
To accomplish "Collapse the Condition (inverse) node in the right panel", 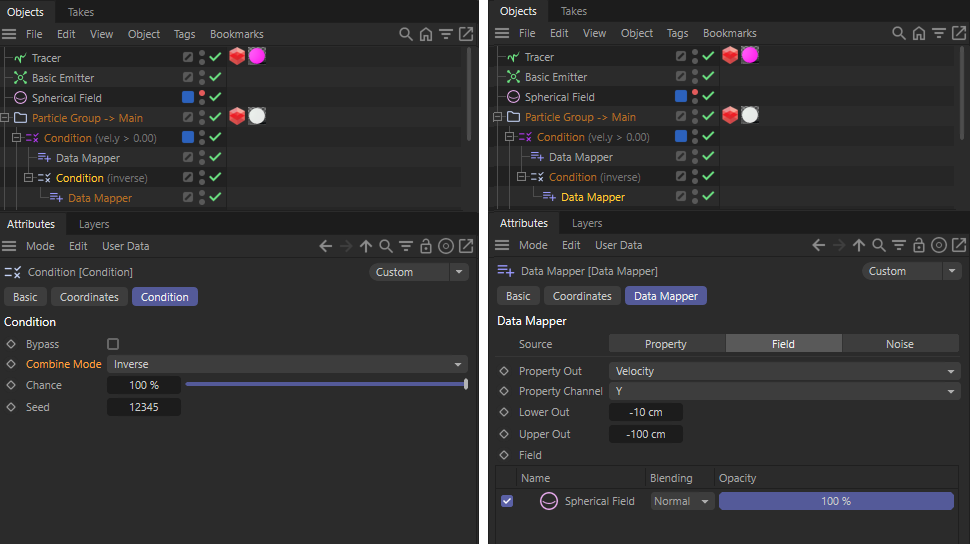I will coord(521,177).
